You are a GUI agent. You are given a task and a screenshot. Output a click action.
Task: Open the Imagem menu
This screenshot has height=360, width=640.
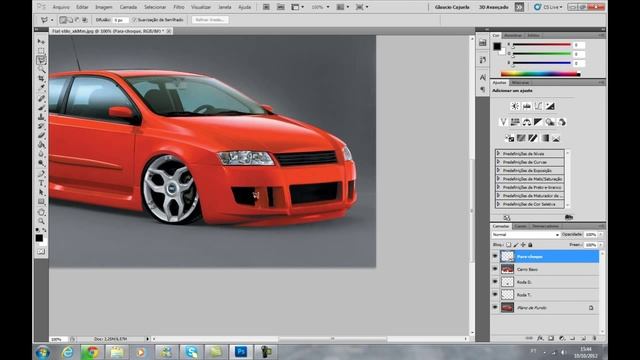(104, 7)
